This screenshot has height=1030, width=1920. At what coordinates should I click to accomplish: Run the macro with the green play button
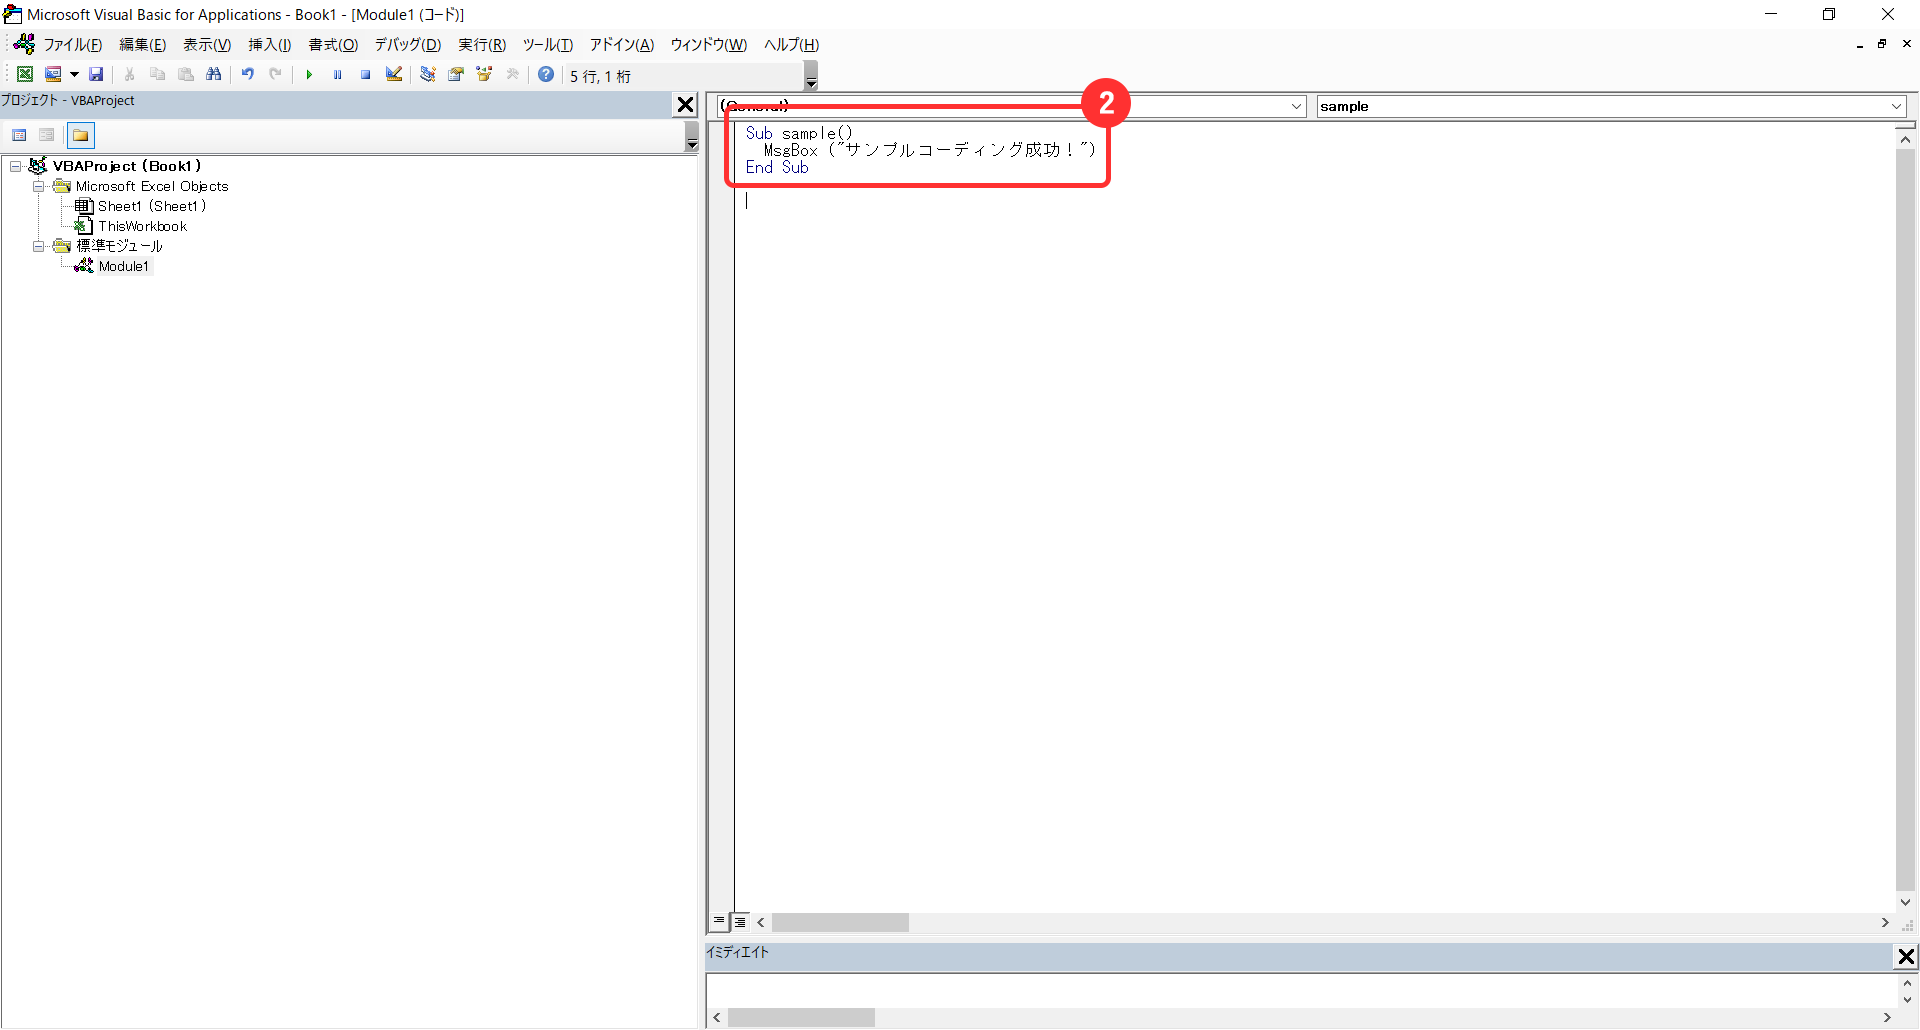pos(309,74)
